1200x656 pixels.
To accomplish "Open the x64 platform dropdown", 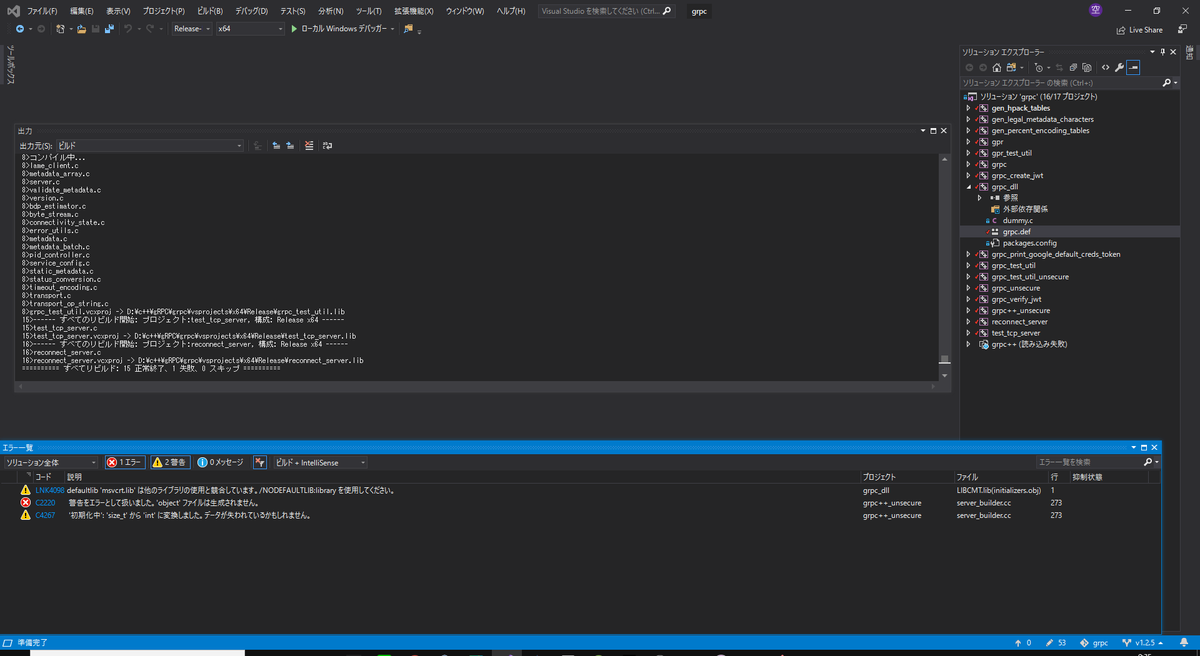I will pos(250,29).
